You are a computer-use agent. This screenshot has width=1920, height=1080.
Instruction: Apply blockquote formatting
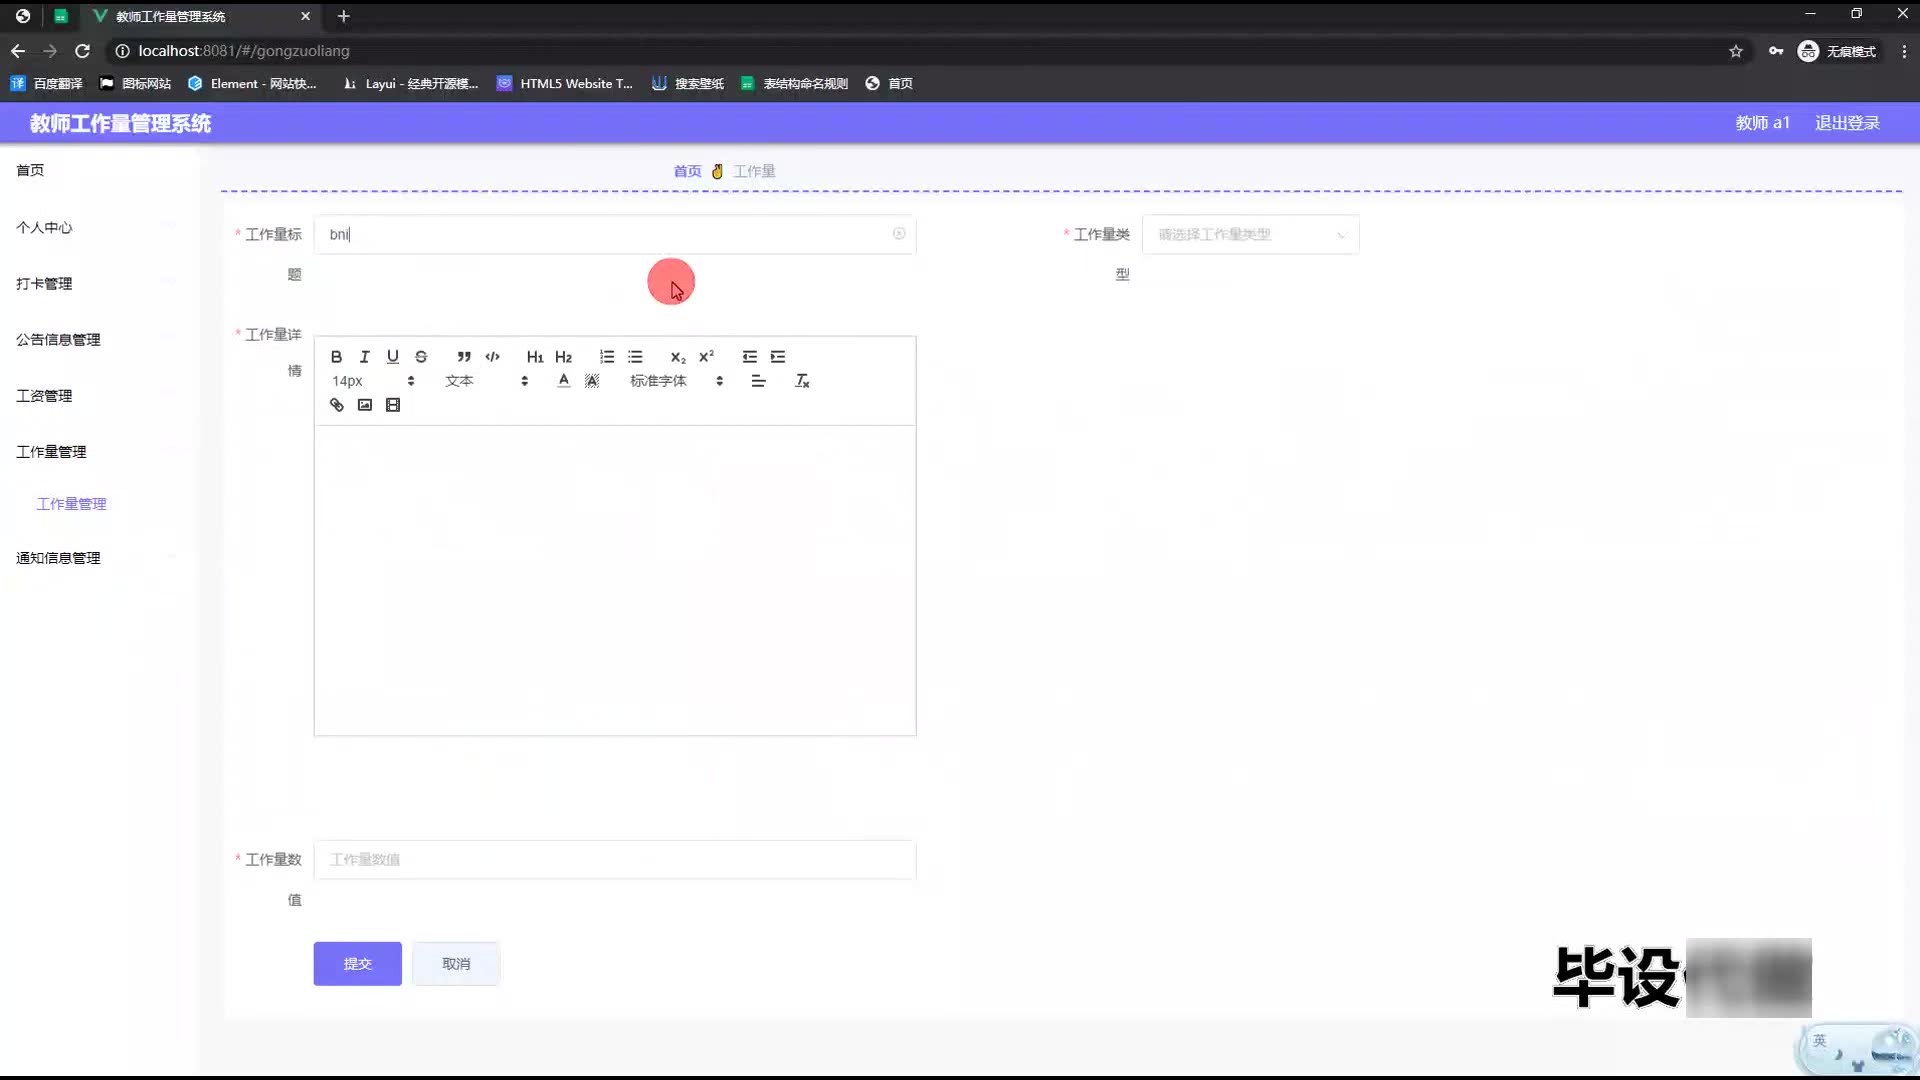tap(464, 357)
